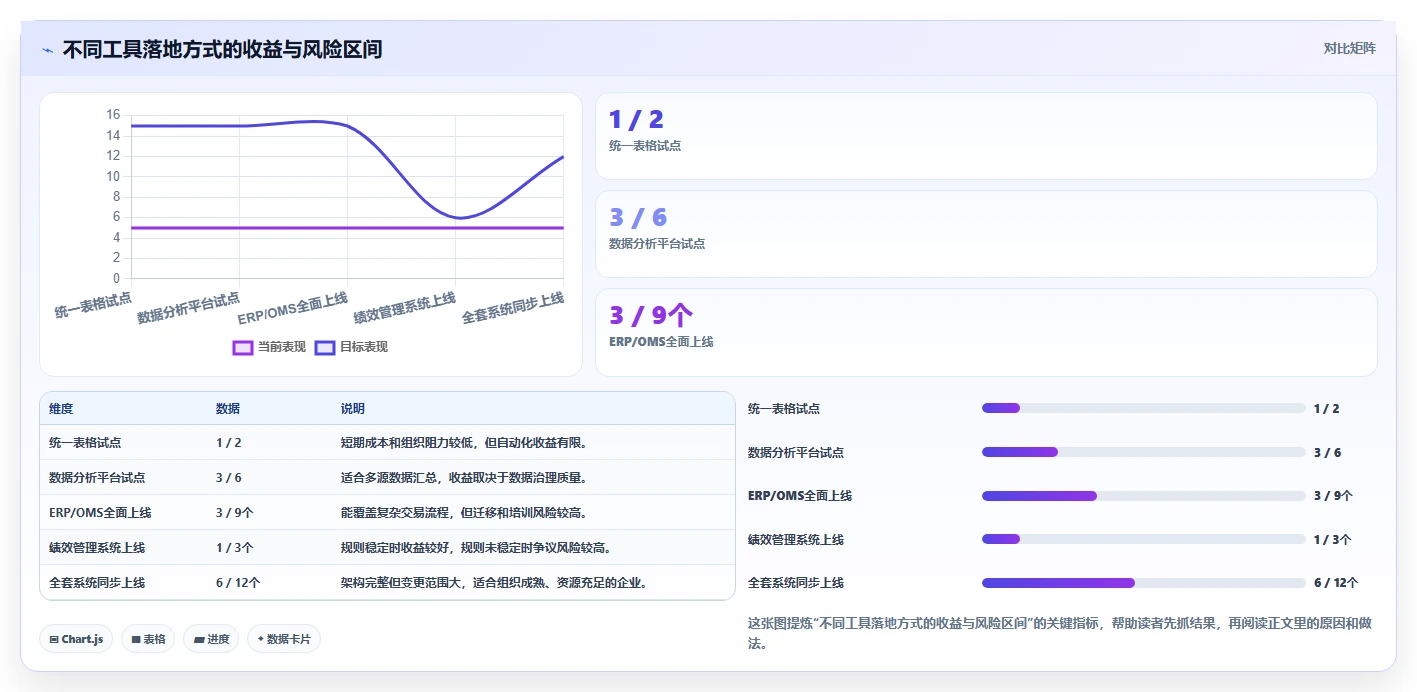Click 绩效管理系统上线 in the table
Viewport: 1417px width, 692px height.
(97, 548)
